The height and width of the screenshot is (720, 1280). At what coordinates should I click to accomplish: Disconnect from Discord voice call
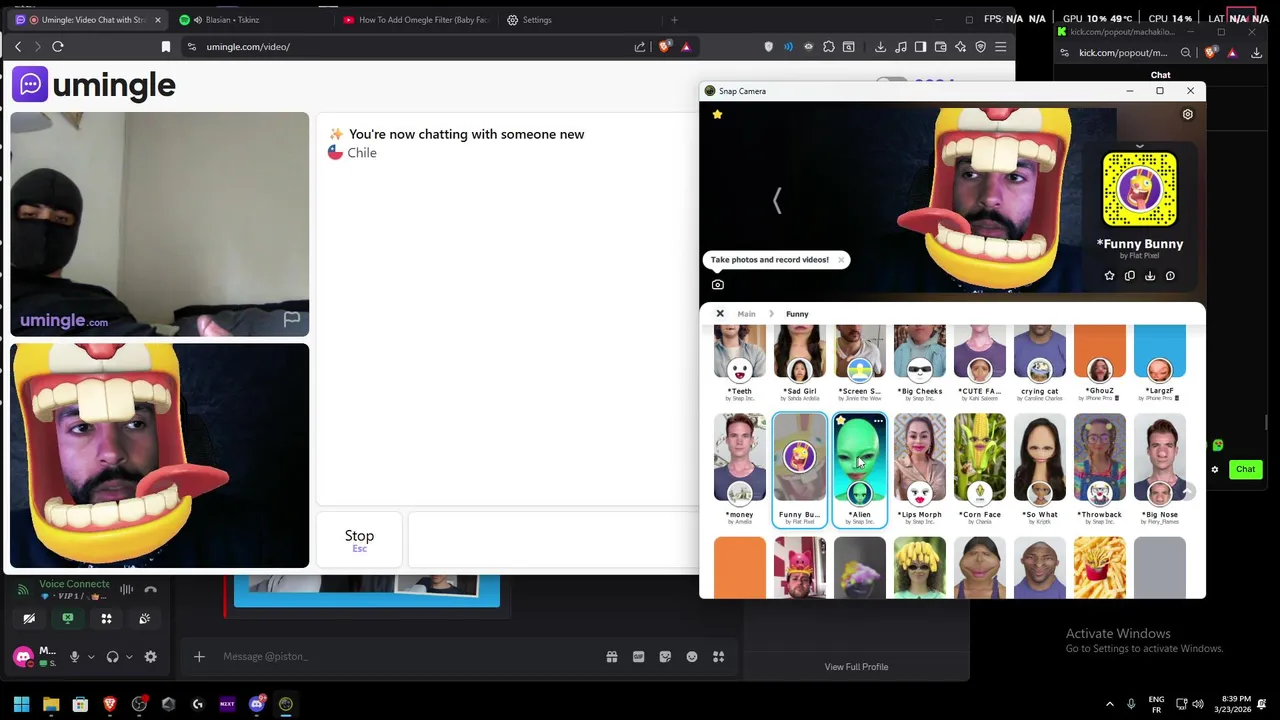pos(150,590)
